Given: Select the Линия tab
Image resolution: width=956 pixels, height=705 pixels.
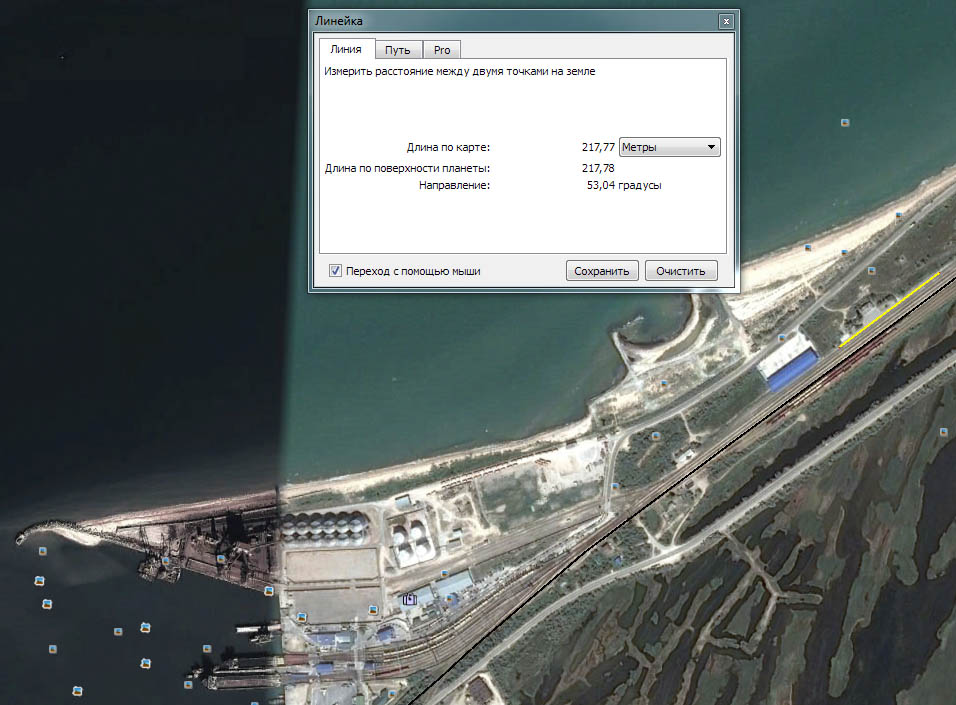Looking at the screenshot, I should point(346,49).
